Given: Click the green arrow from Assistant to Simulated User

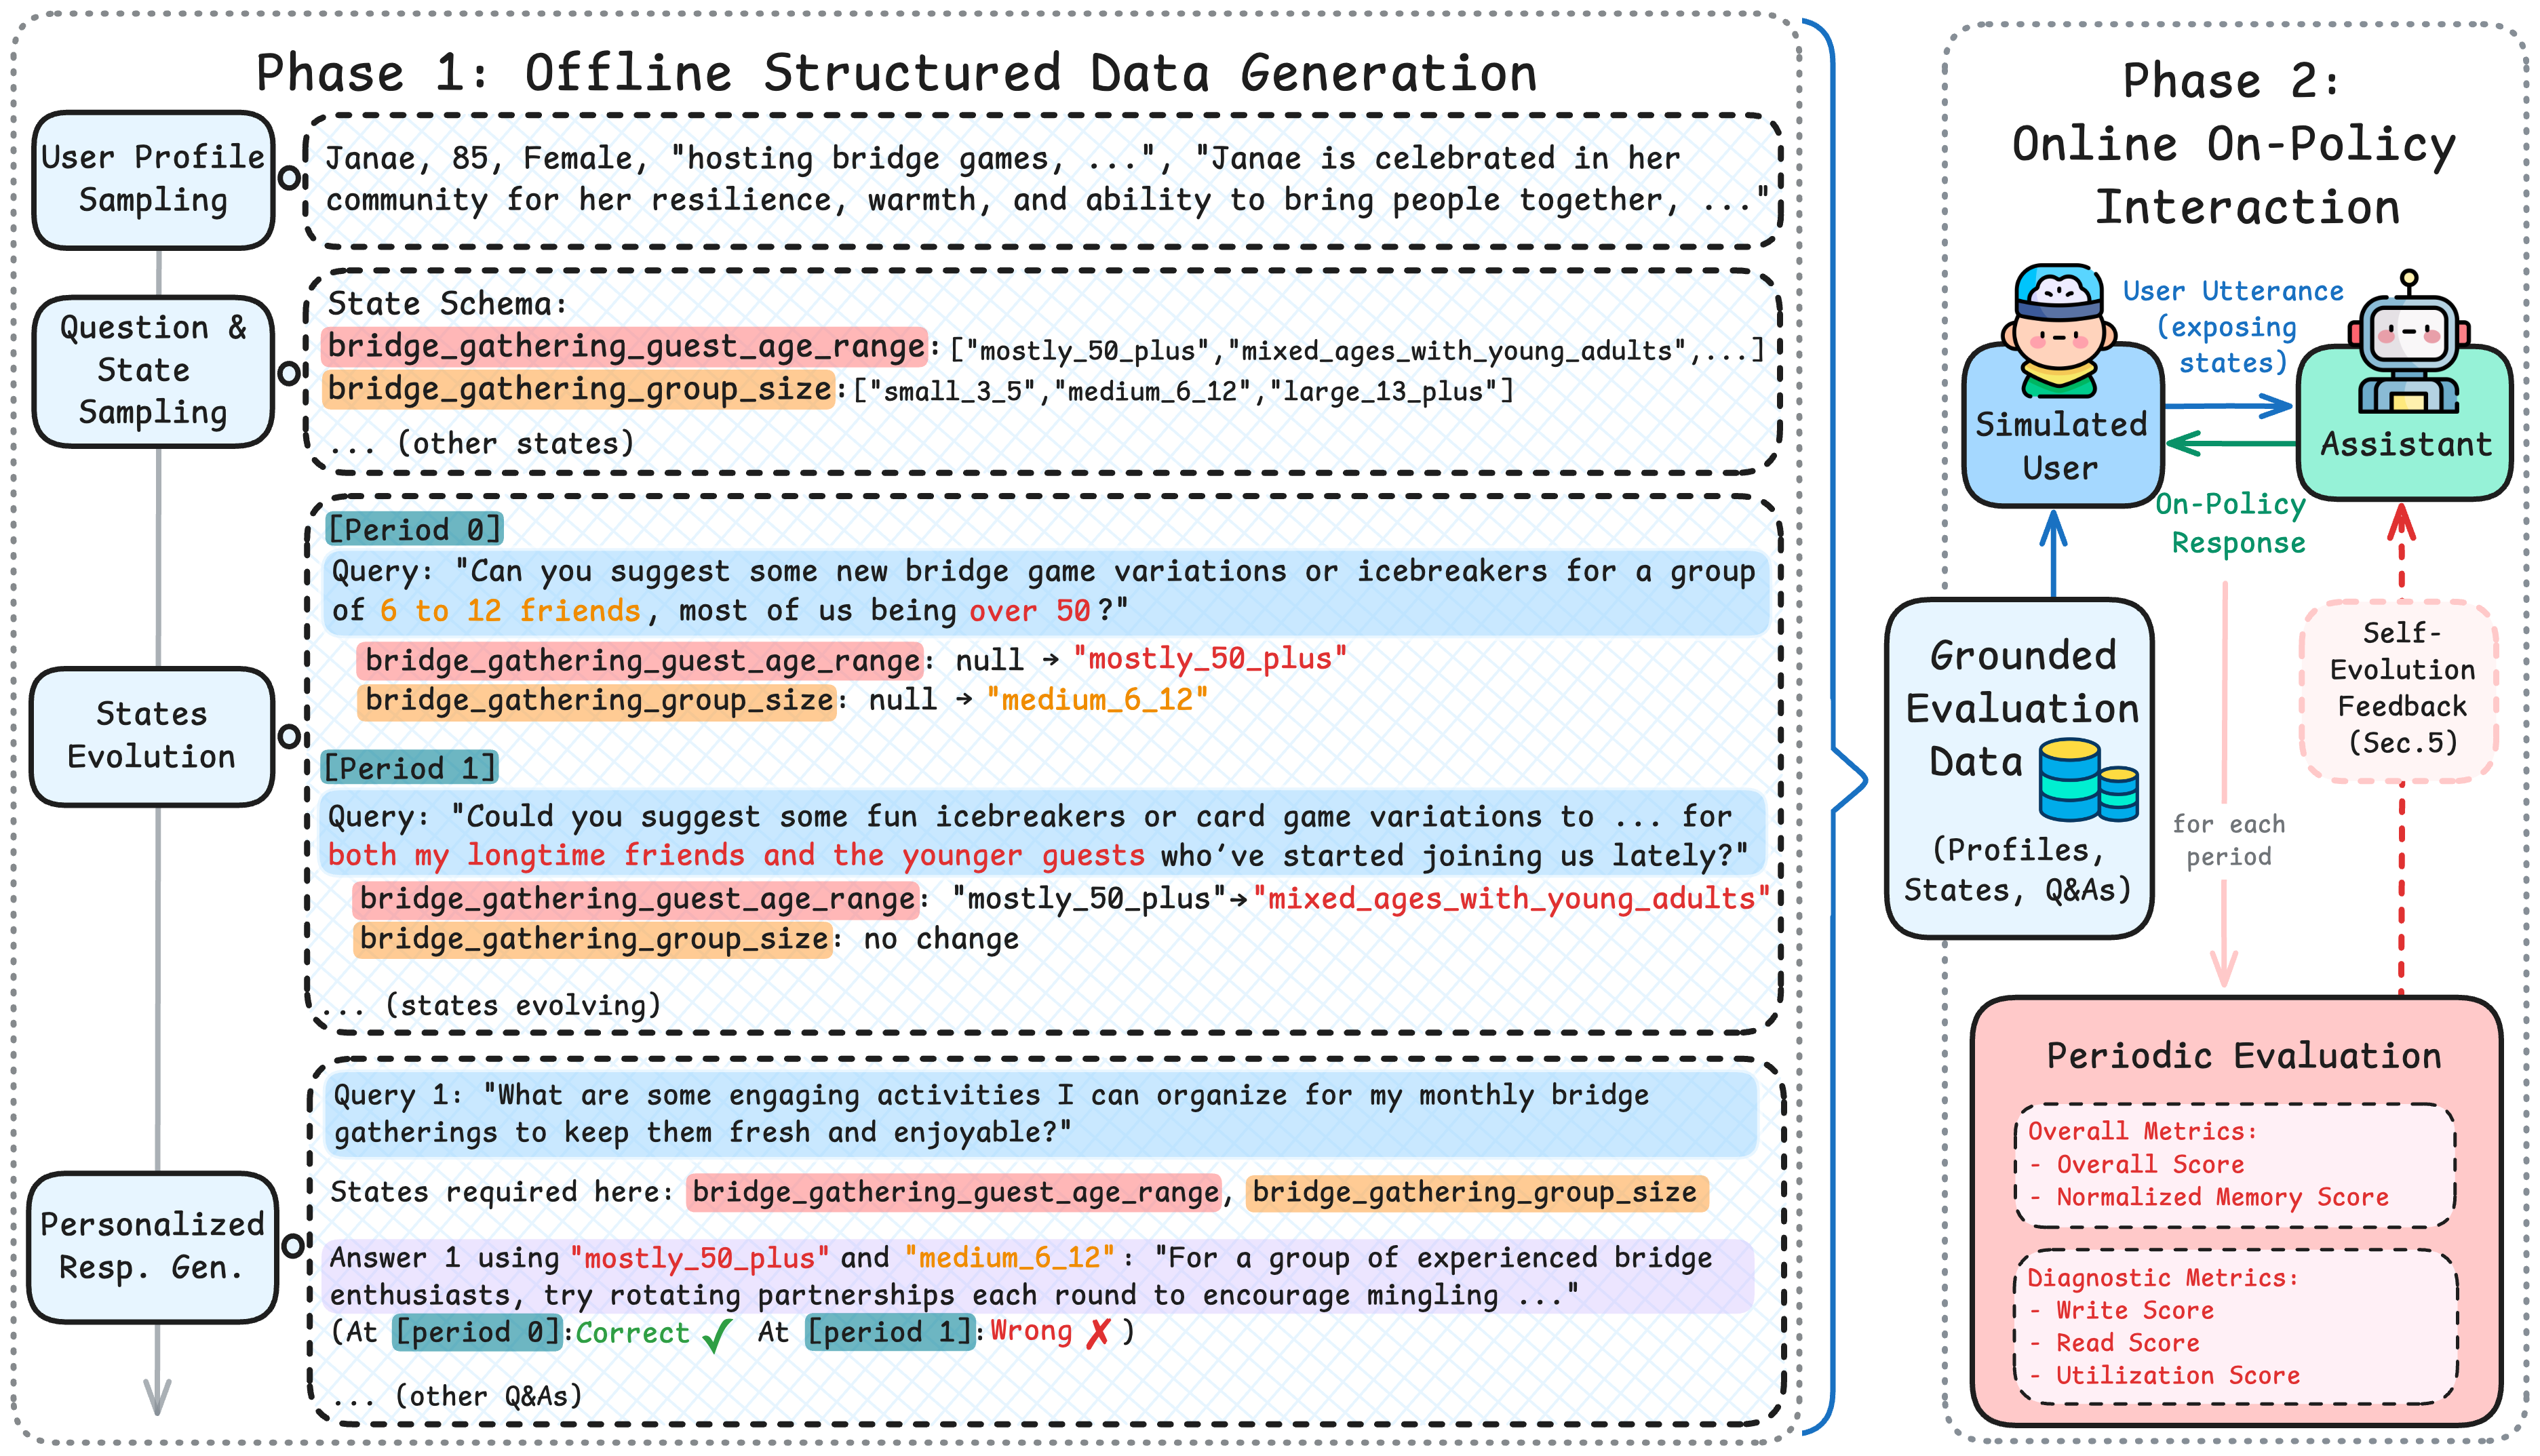Looking at the screenshot, I should (x=2231, y=443).
